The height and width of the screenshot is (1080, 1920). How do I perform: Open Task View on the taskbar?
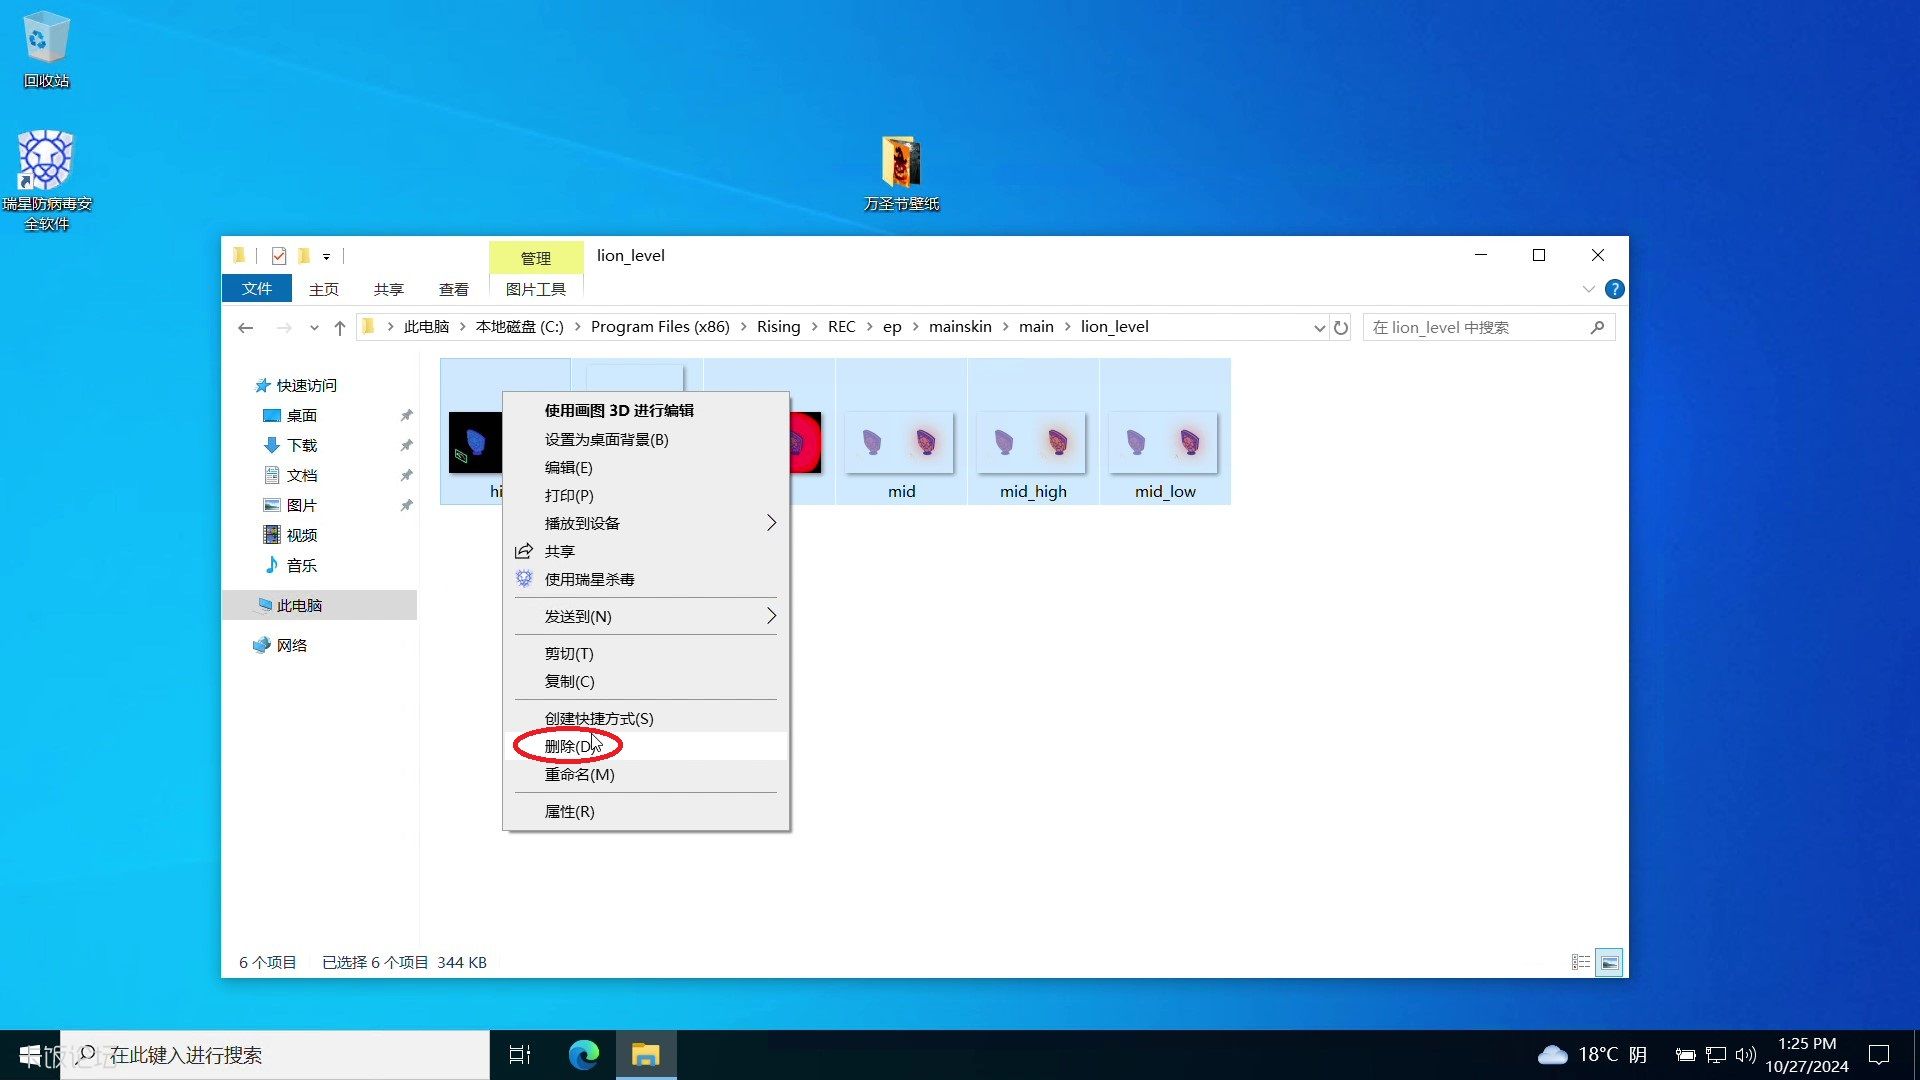520,1055
